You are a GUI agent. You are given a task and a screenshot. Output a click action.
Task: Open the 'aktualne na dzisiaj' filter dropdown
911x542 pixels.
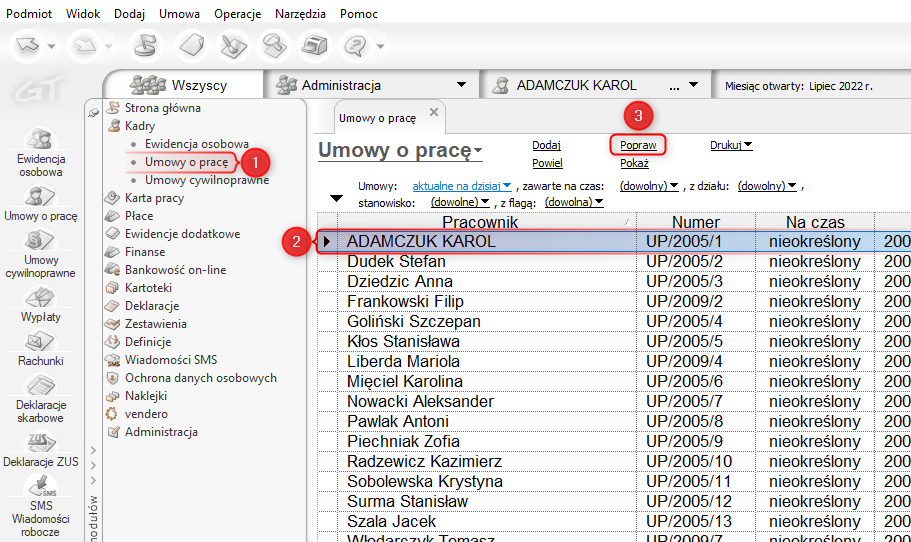[x=462, y=186]
